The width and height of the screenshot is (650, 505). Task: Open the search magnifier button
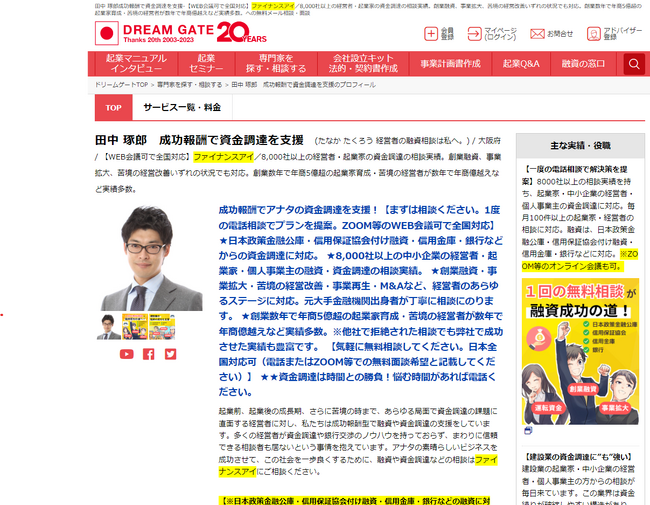point(634,64)
